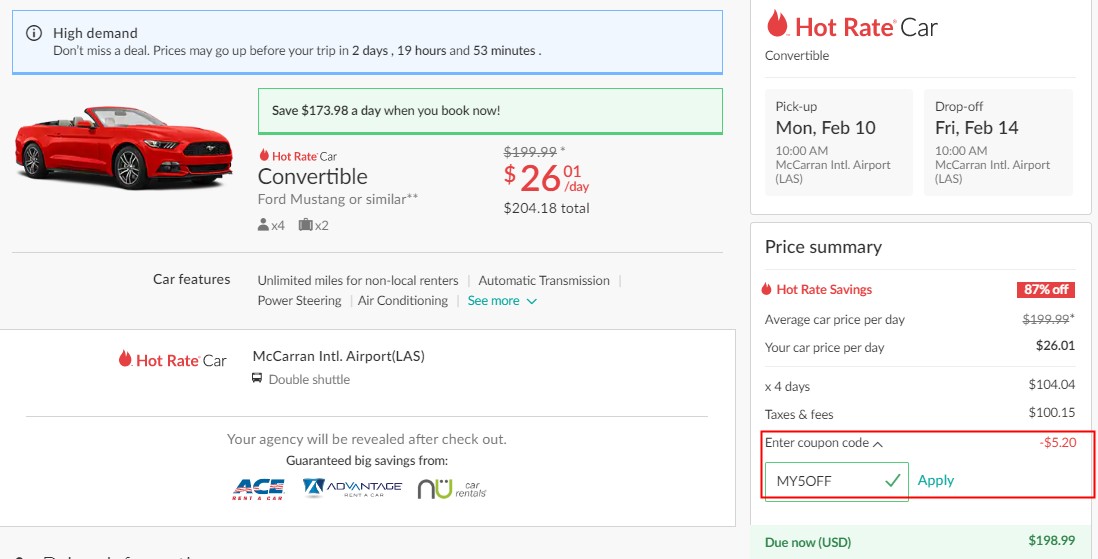Click the Double shuttle text
Screen dimensions: 1098x559
309,380
